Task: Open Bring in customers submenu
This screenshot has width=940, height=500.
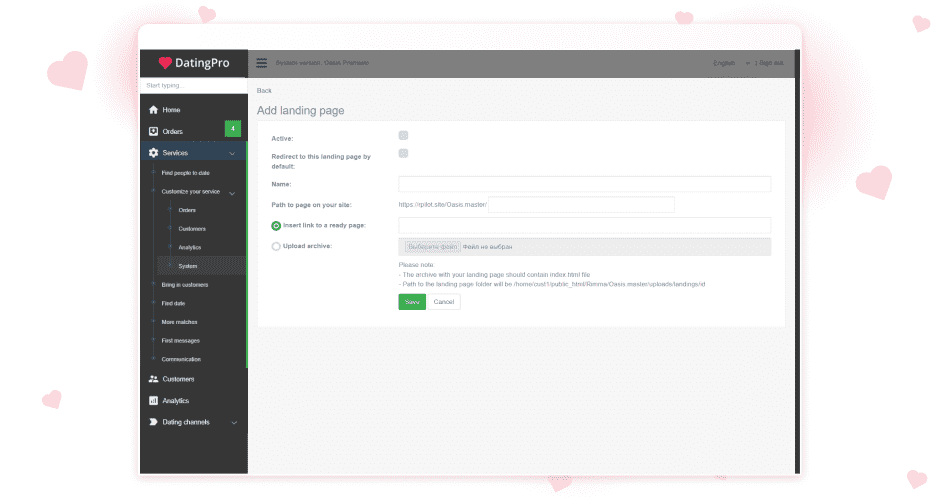Action: point(185,285)
